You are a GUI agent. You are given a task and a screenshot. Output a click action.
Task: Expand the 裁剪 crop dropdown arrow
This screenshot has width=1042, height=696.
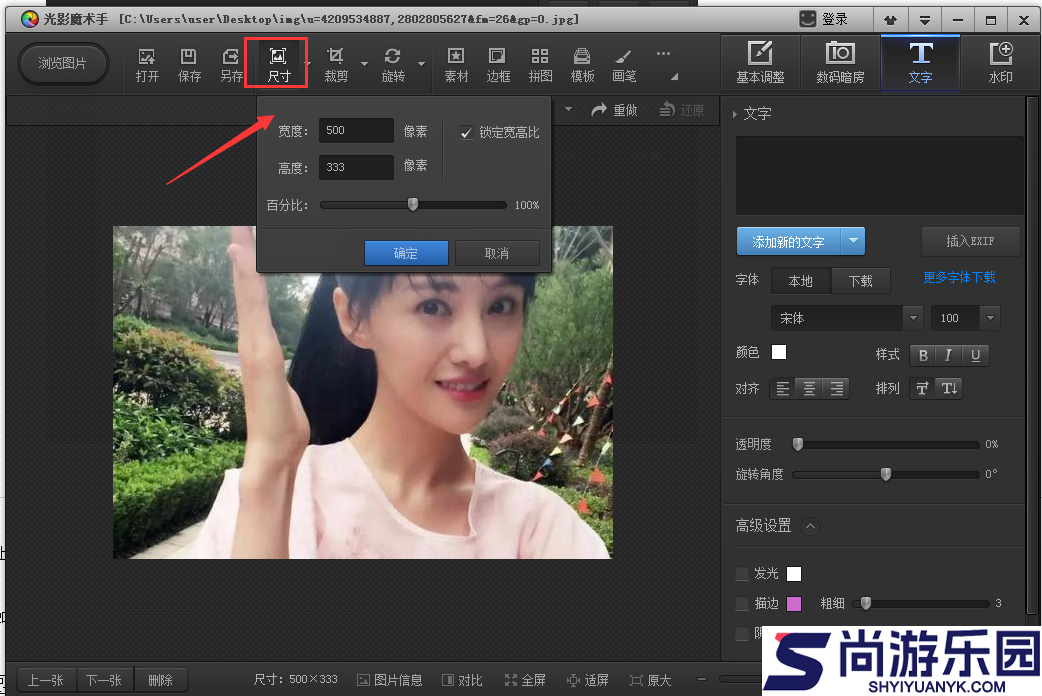coord(364,64)
